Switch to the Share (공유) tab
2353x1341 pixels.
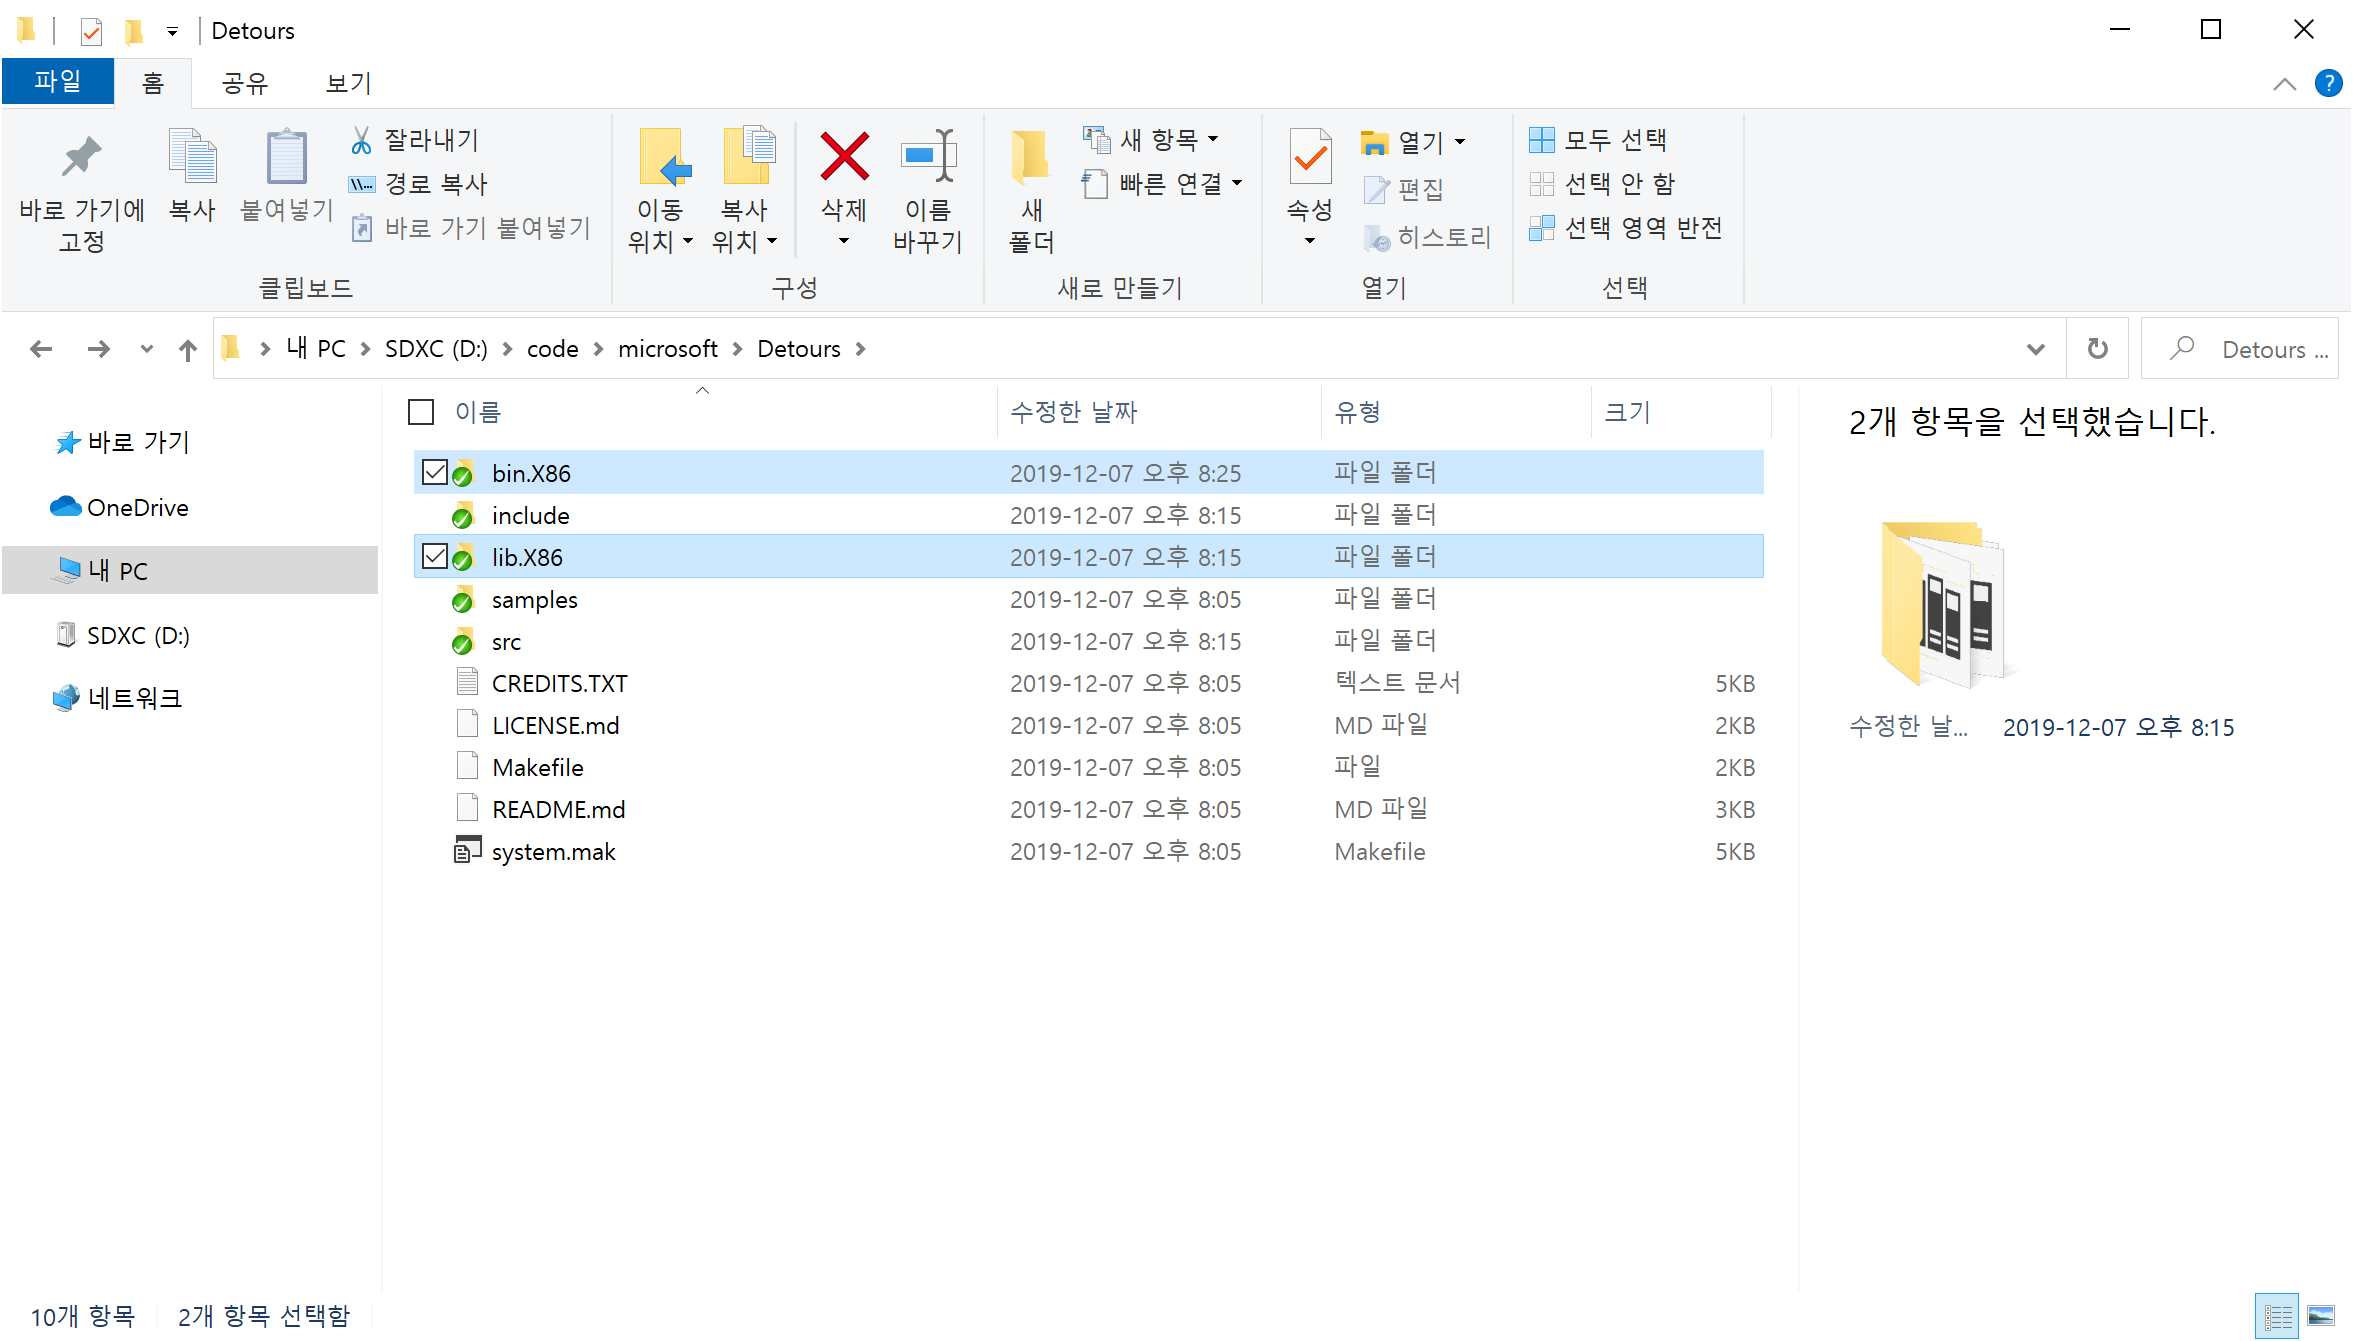pyautogui.click(x=244, y=83)
